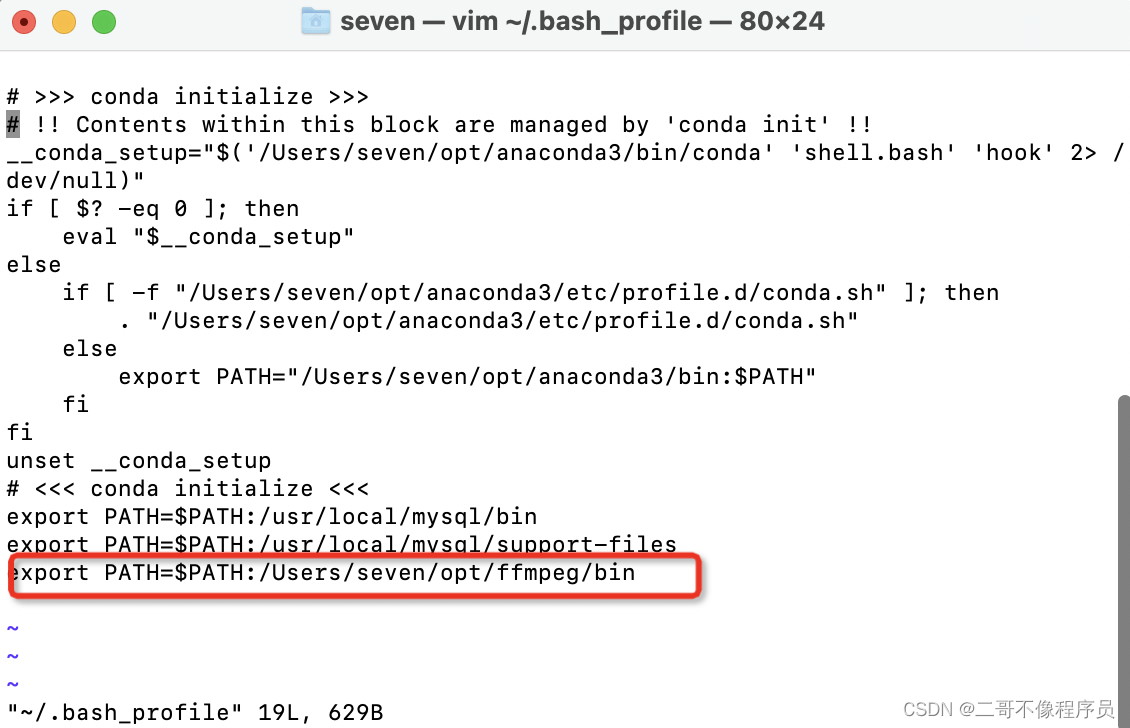
Task: Click the highlighted '#' cursor before '!! Contents'
Action: (13, 125)
